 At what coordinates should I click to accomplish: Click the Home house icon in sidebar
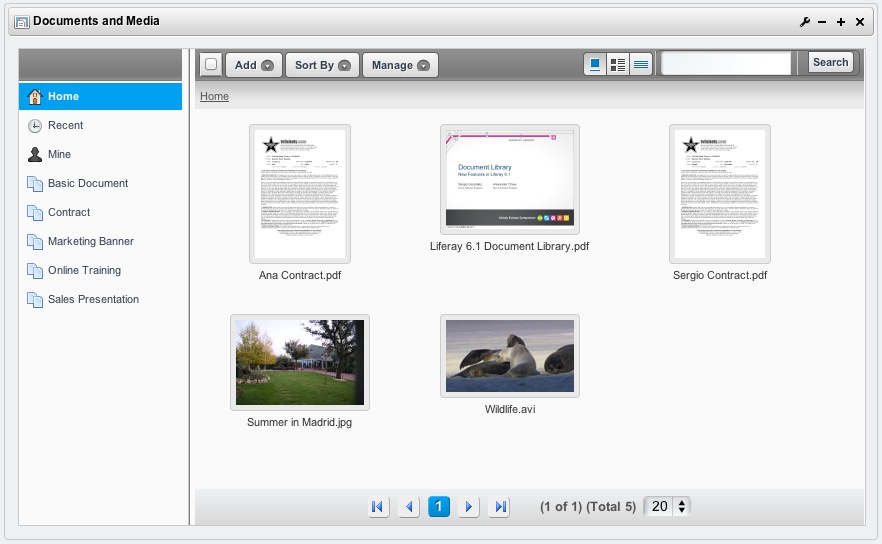[x=35, y=96]
